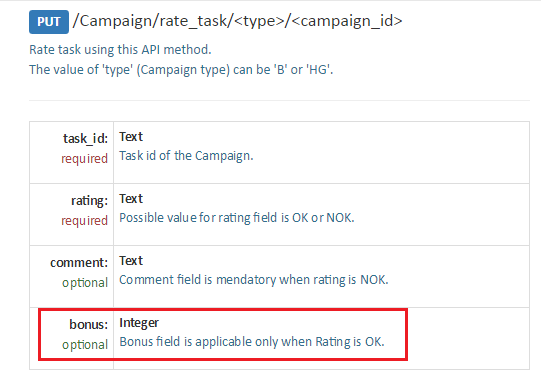Click the green 'optional' label under bonus
Screen dimensions: 541x379
pos(85,345)
